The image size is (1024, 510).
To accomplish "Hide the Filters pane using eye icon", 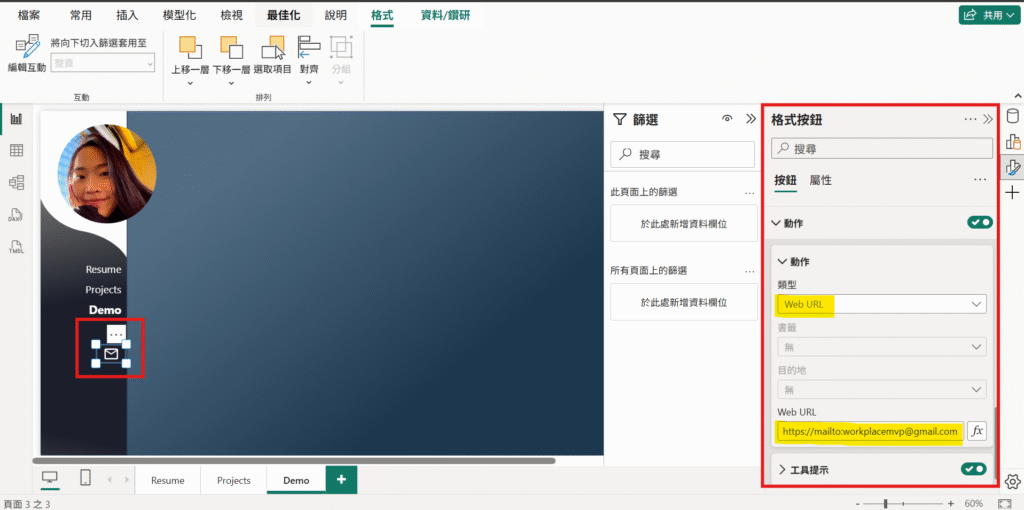I will point(727,119).
